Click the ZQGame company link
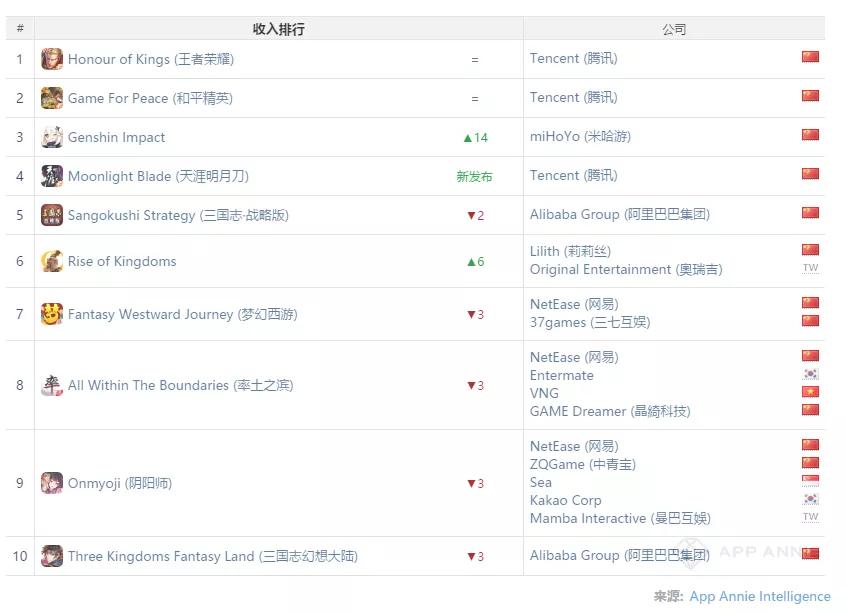 [583, 464]
